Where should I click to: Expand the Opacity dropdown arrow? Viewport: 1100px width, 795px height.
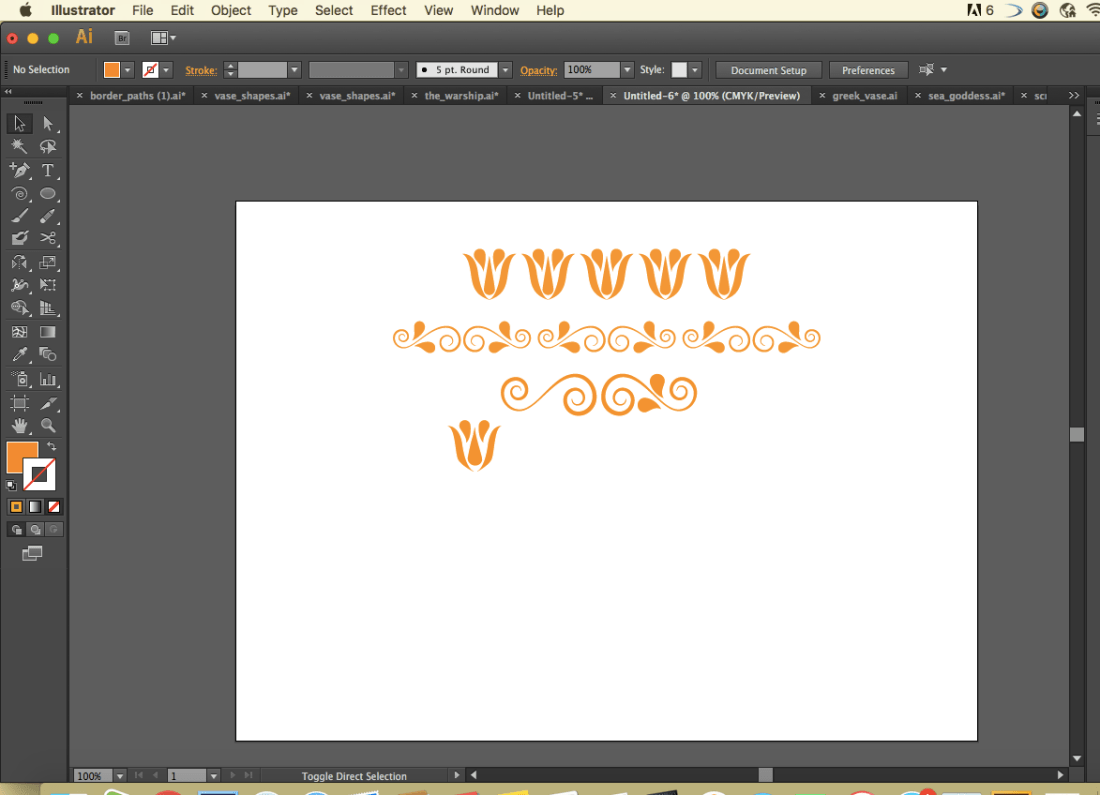pos(627,69)
